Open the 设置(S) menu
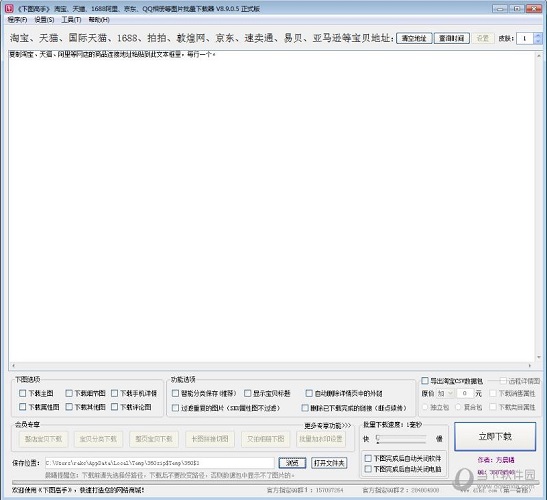547x500 pixels. click(x=44, y=20)
